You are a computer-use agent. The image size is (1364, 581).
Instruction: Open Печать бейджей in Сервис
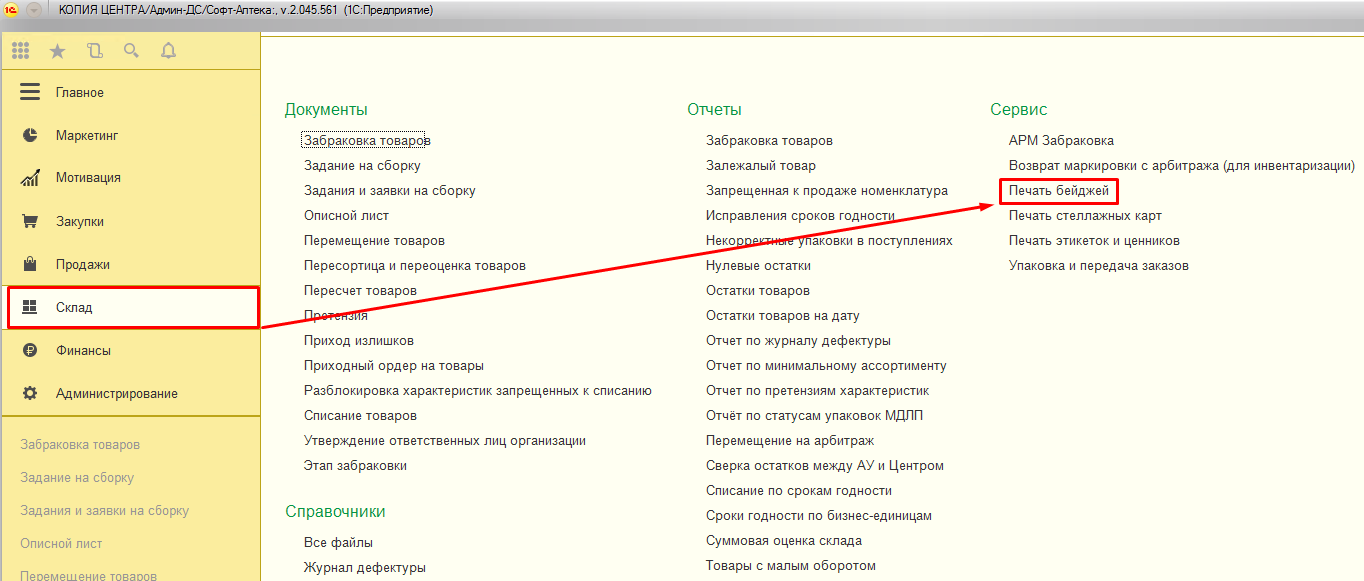click(1058, 190)
